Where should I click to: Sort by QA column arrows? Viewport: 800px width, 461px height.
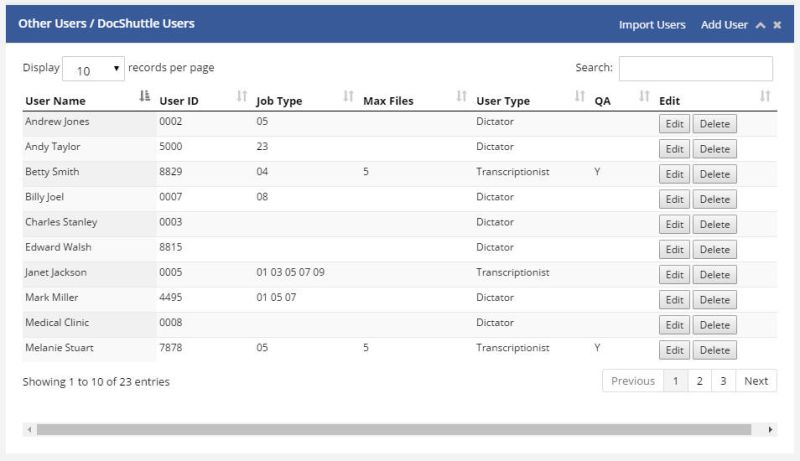(x=644, y=97)
